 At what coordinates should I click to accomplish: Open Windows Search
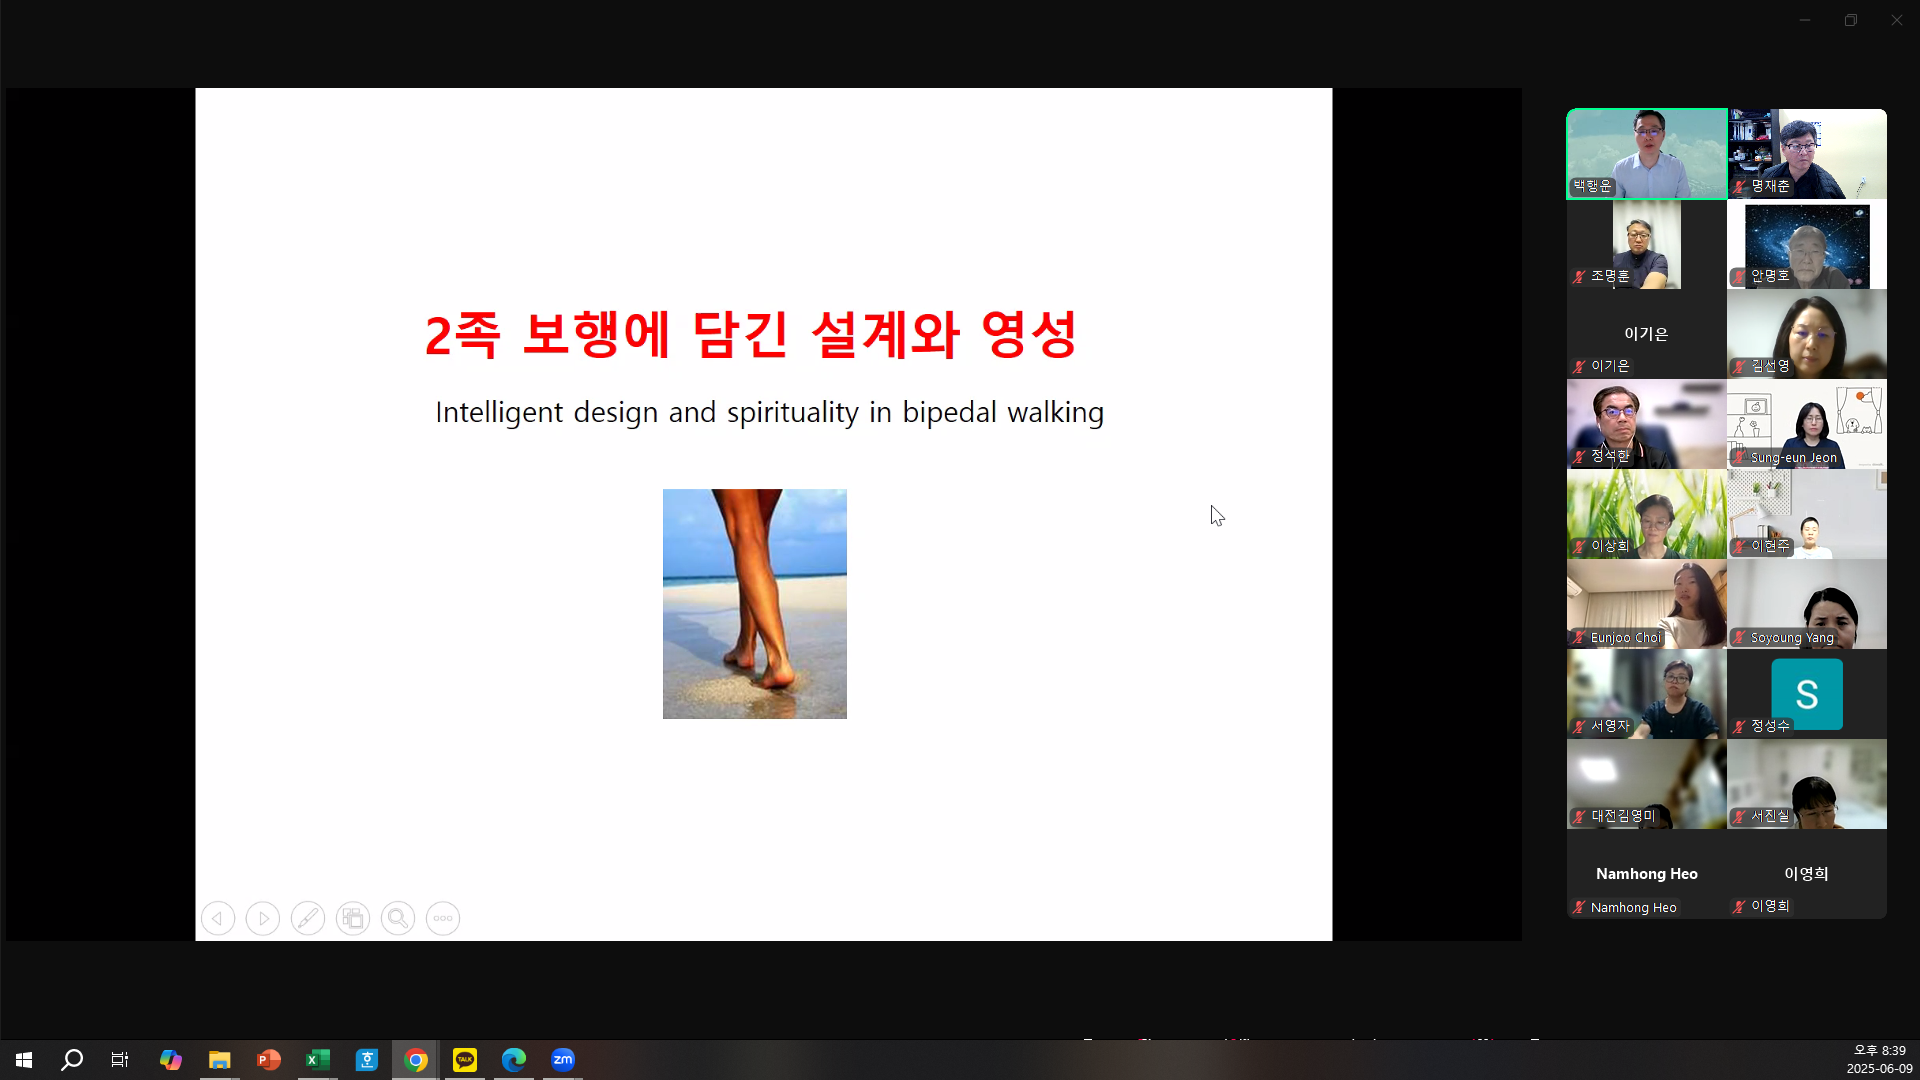click(71, 1060)
